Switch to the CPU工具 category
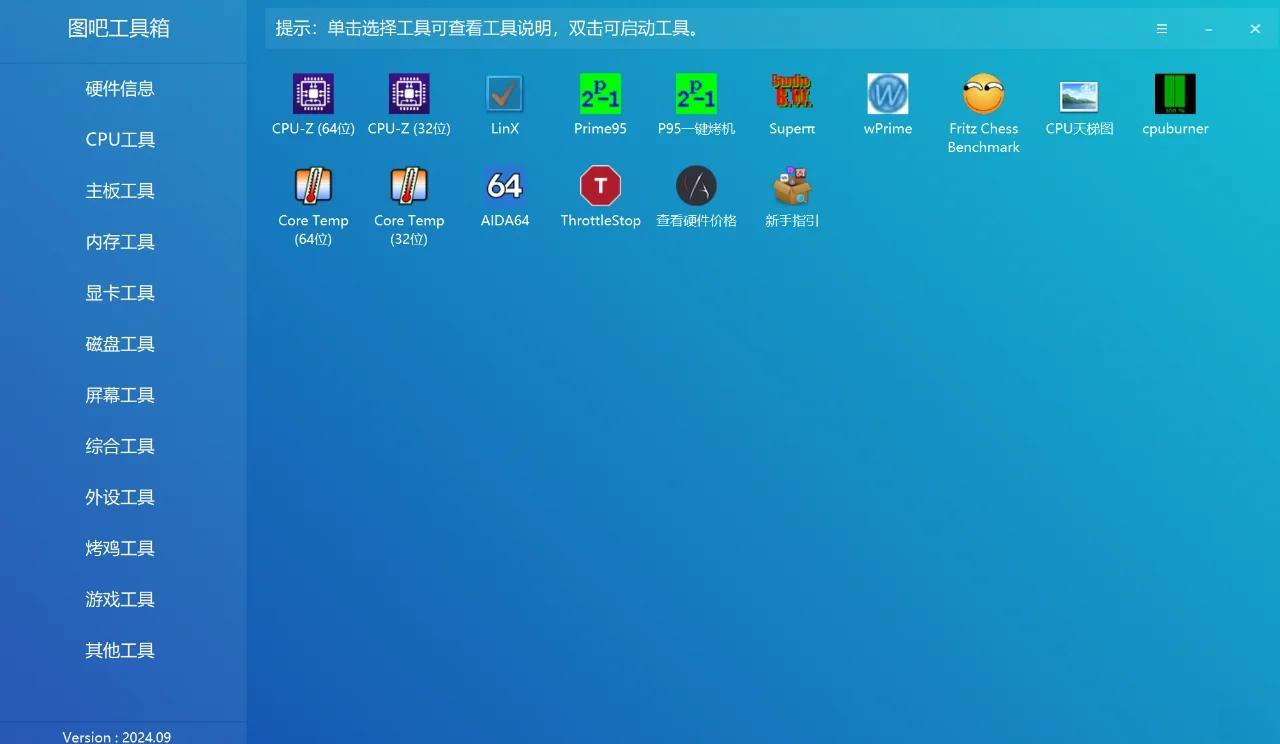This screenshot has width=1280, height=744. [120, 140]
